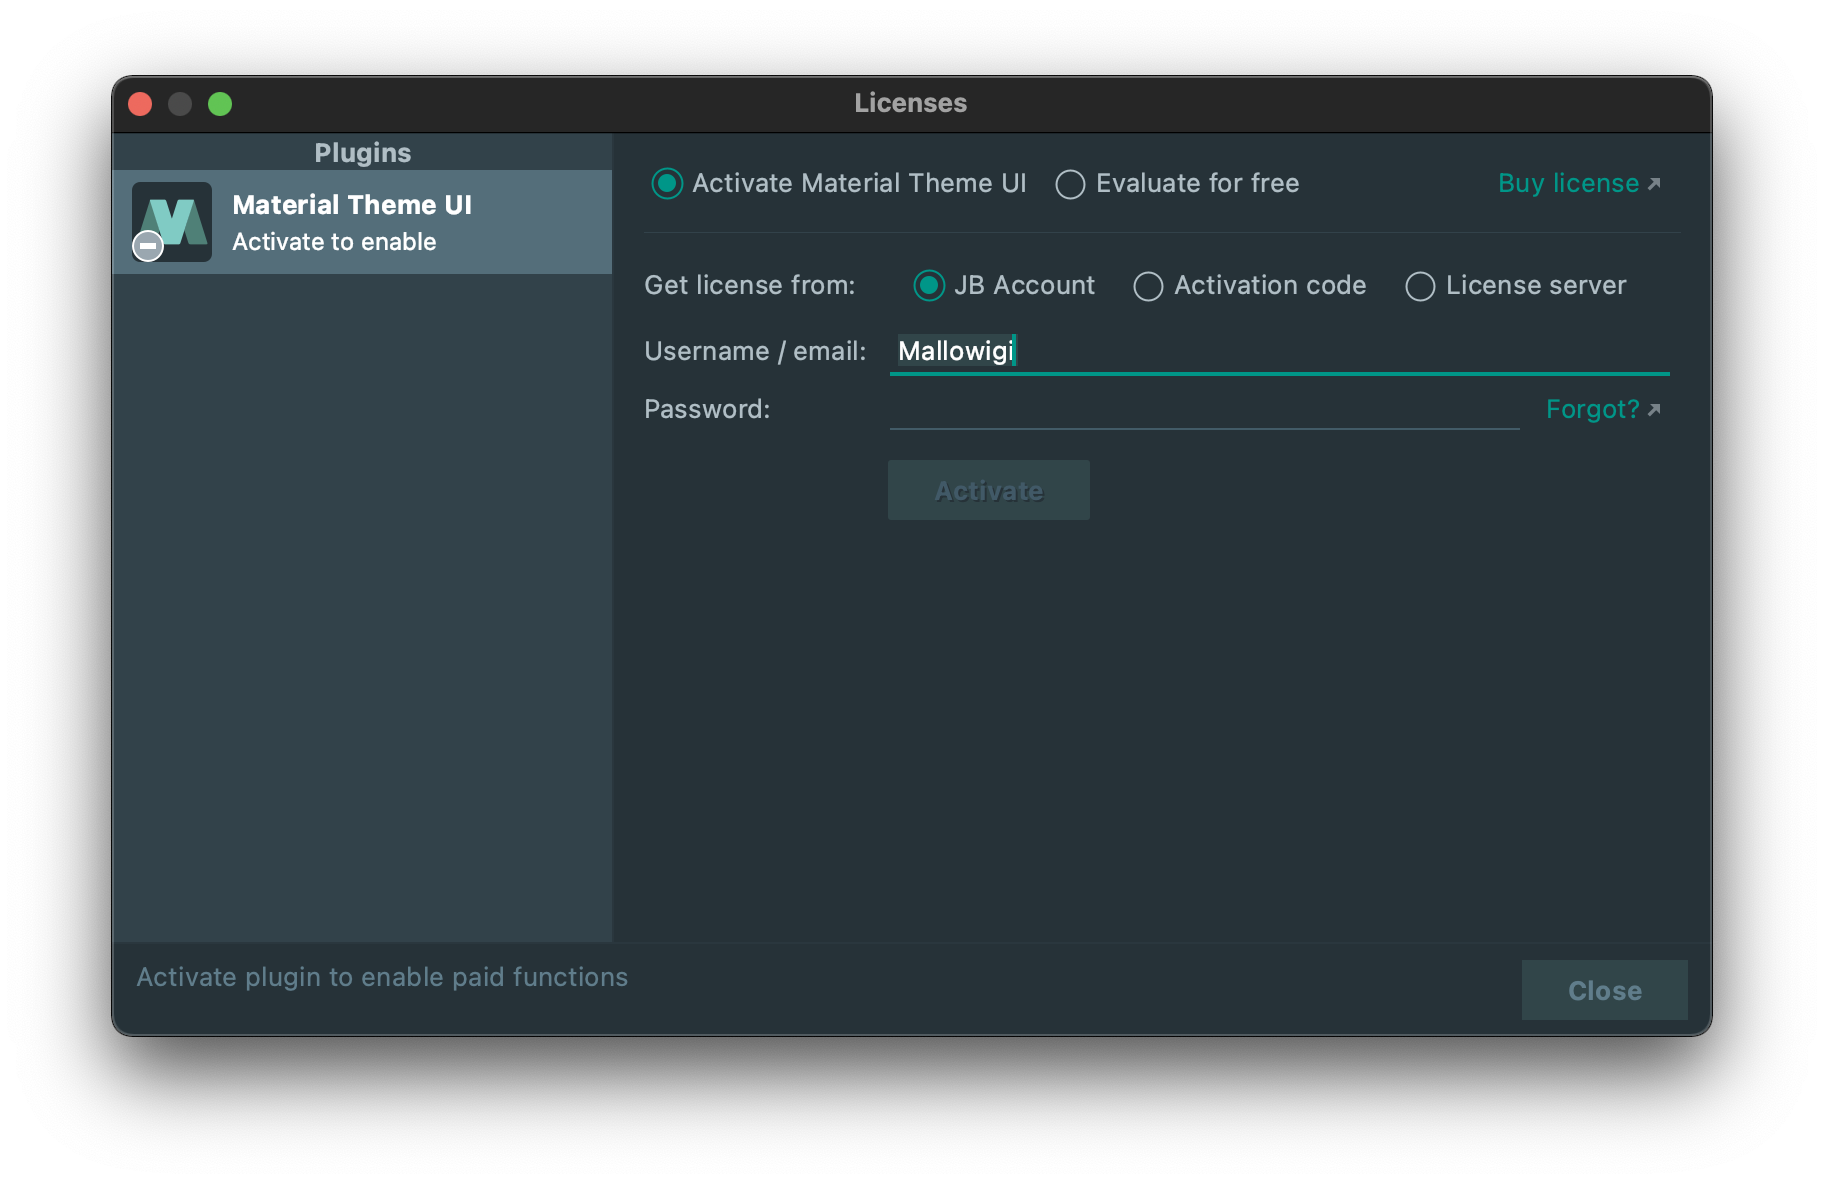This screenshot has width=1824, height=1184.
Task: Click the Close button at bottom
Action: pyautogui.click(x=1604, y=990)
